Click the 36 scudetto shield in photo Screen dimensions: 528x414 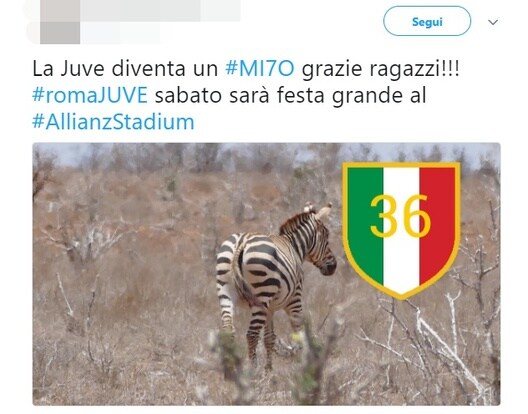401,230
